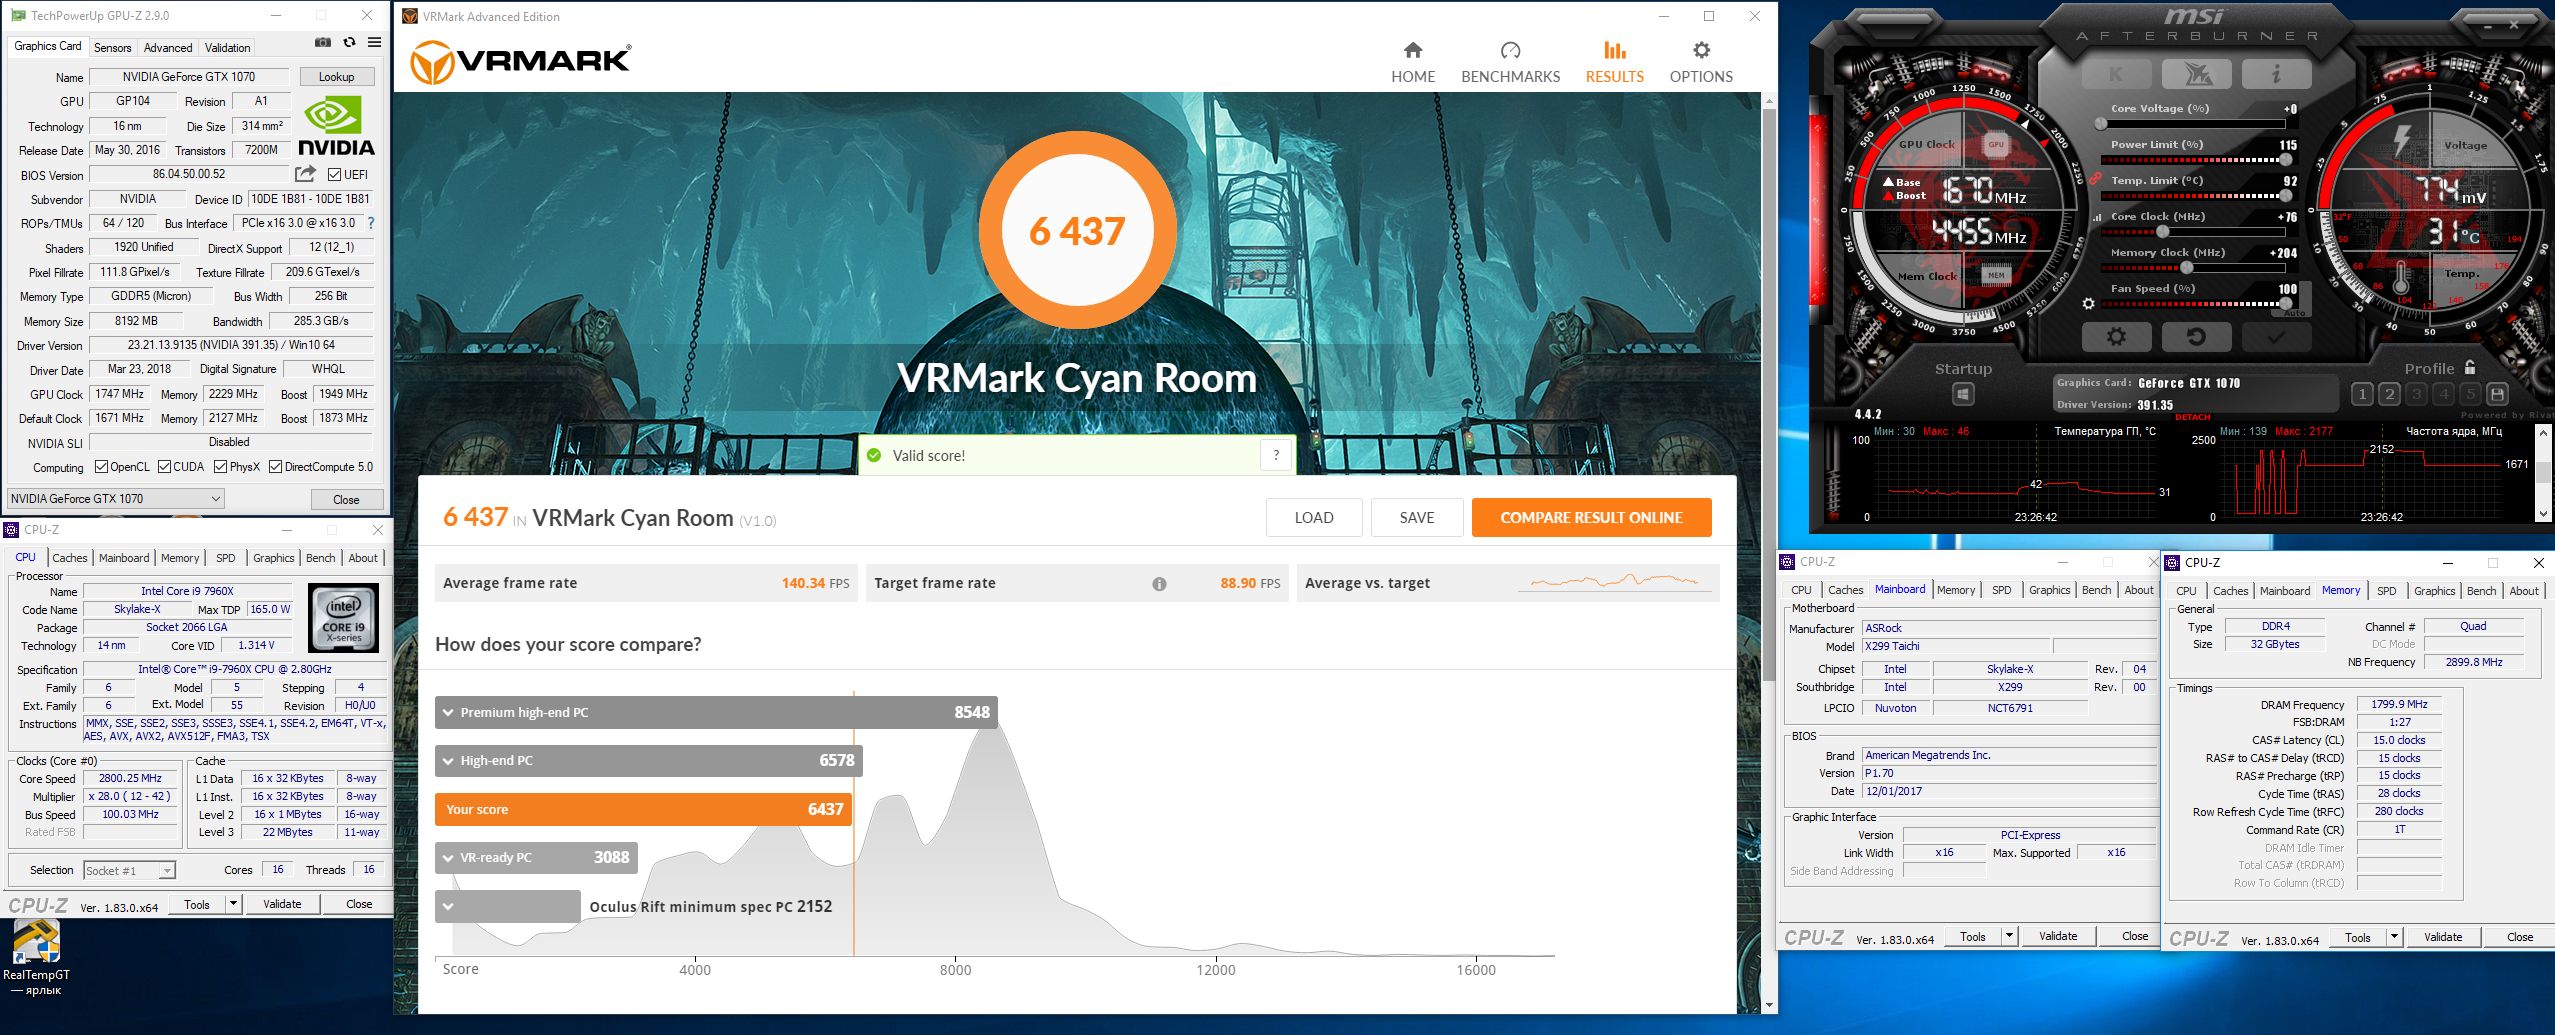Adjust the Memory Clock (MHz) slider handle

pos(2187,268)
